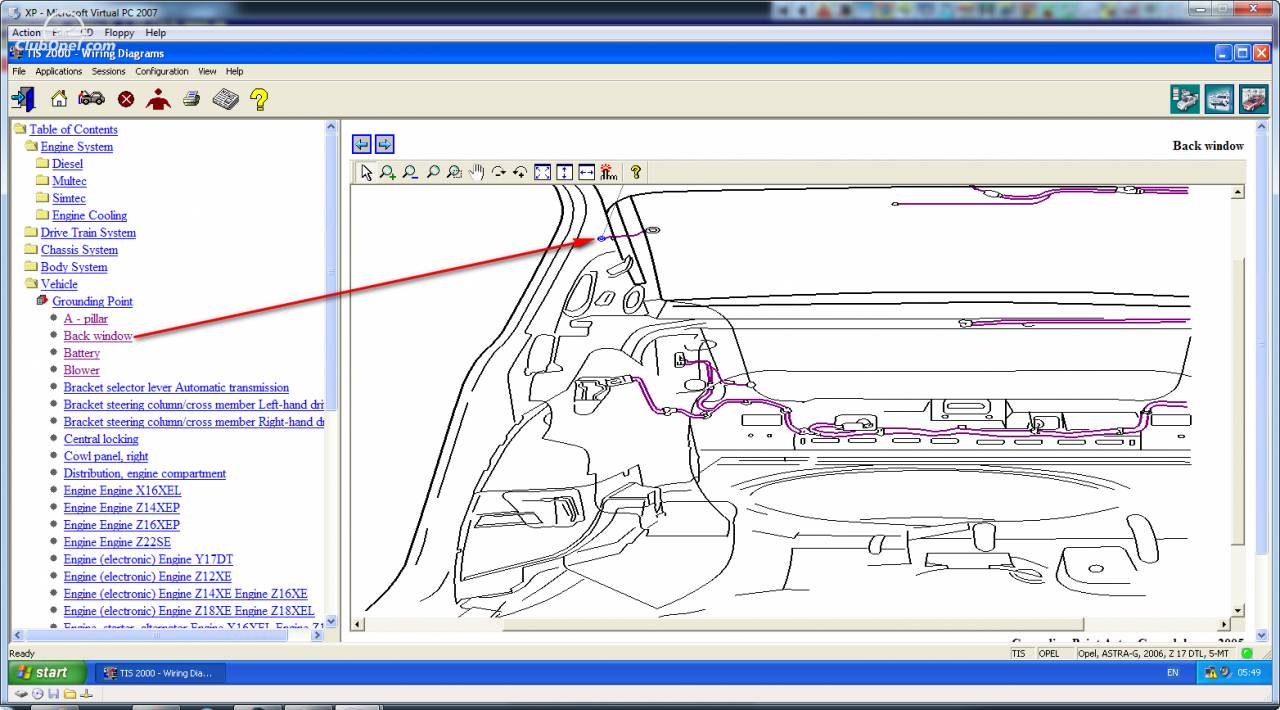Screen dimensions: 1280x710
Task: Open the Simtec folder link
Action: click(69, 198)
